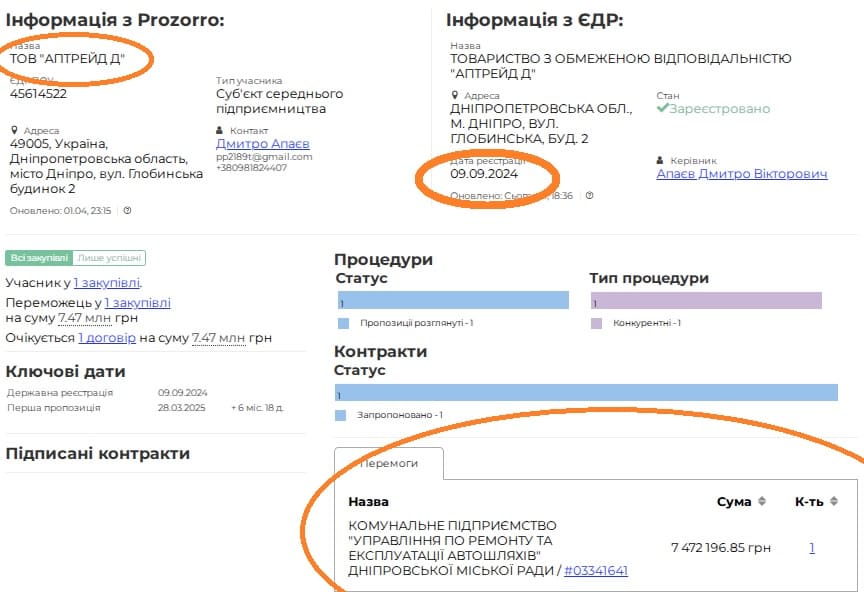
Task: Click map pin icon by Prozorro address
Action: [15, 130]
